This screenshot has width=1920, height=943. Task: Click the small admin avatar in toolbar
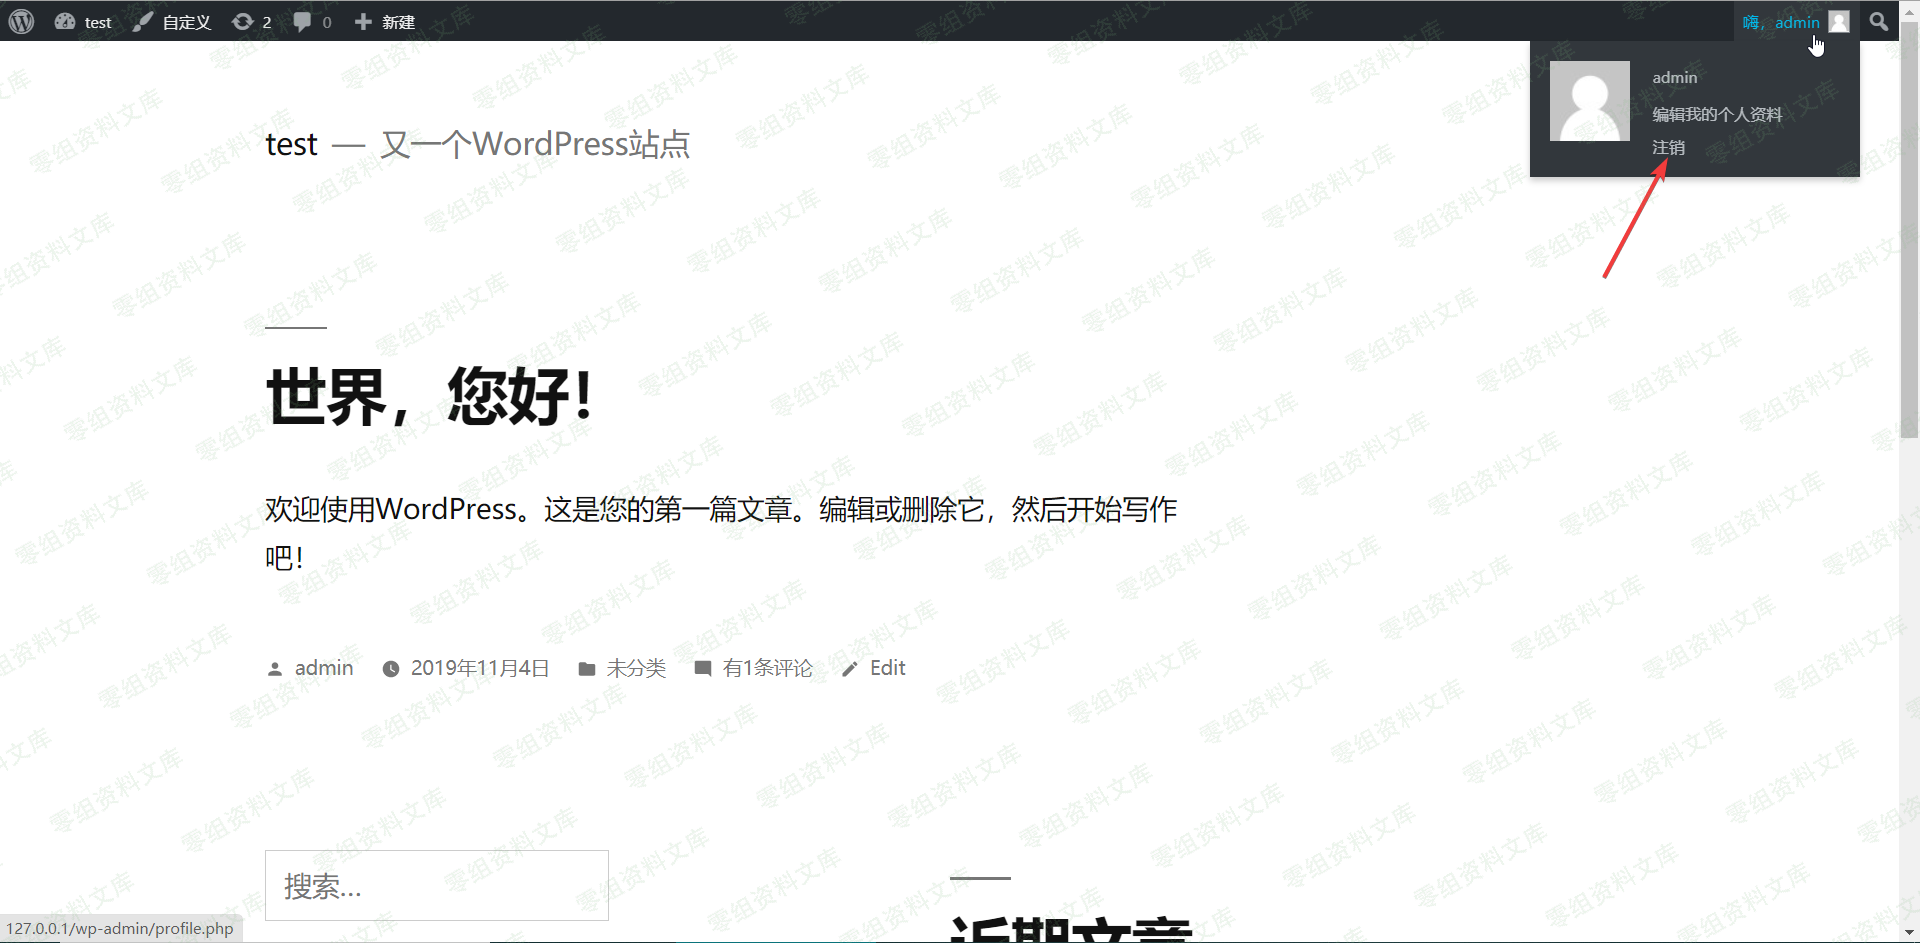(1839, 22)
